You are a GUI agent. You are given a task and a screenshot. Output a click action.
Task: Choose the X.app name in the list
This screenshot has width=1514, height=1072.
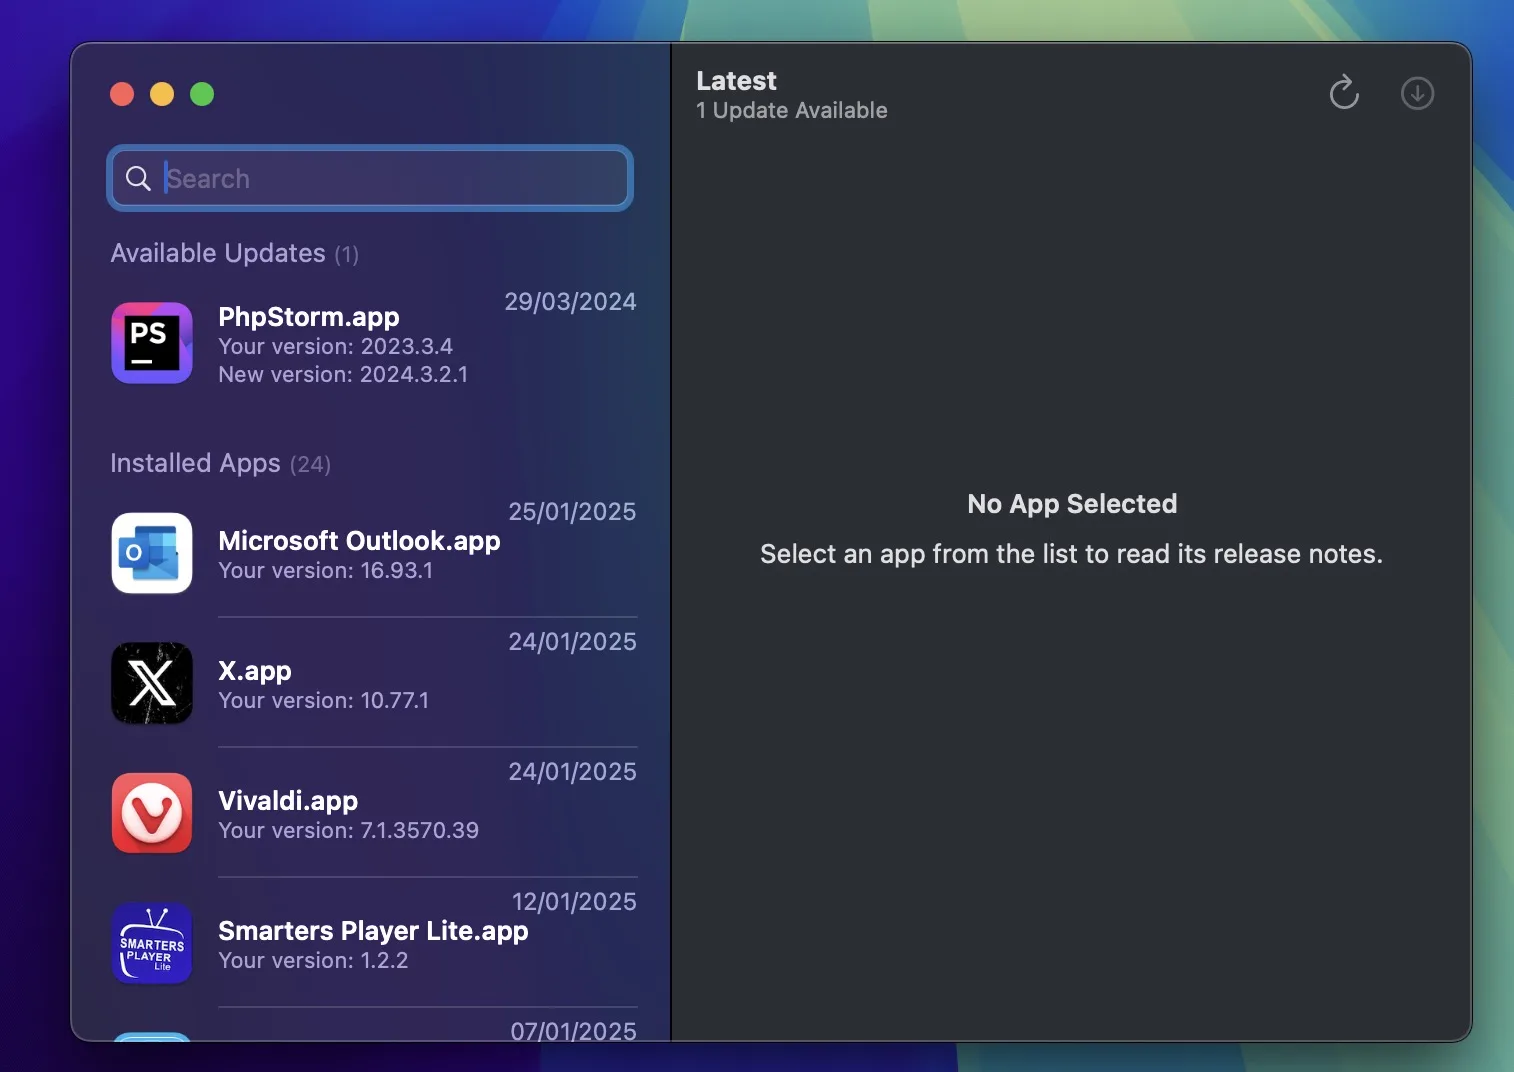[255, 671]
